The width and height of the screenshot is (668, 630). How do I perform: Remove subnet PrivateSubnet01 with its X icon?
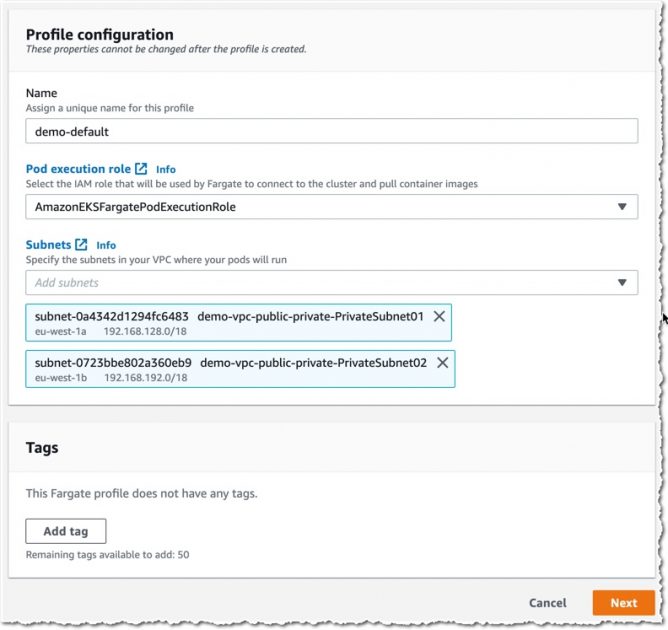(x=439, y=316)
